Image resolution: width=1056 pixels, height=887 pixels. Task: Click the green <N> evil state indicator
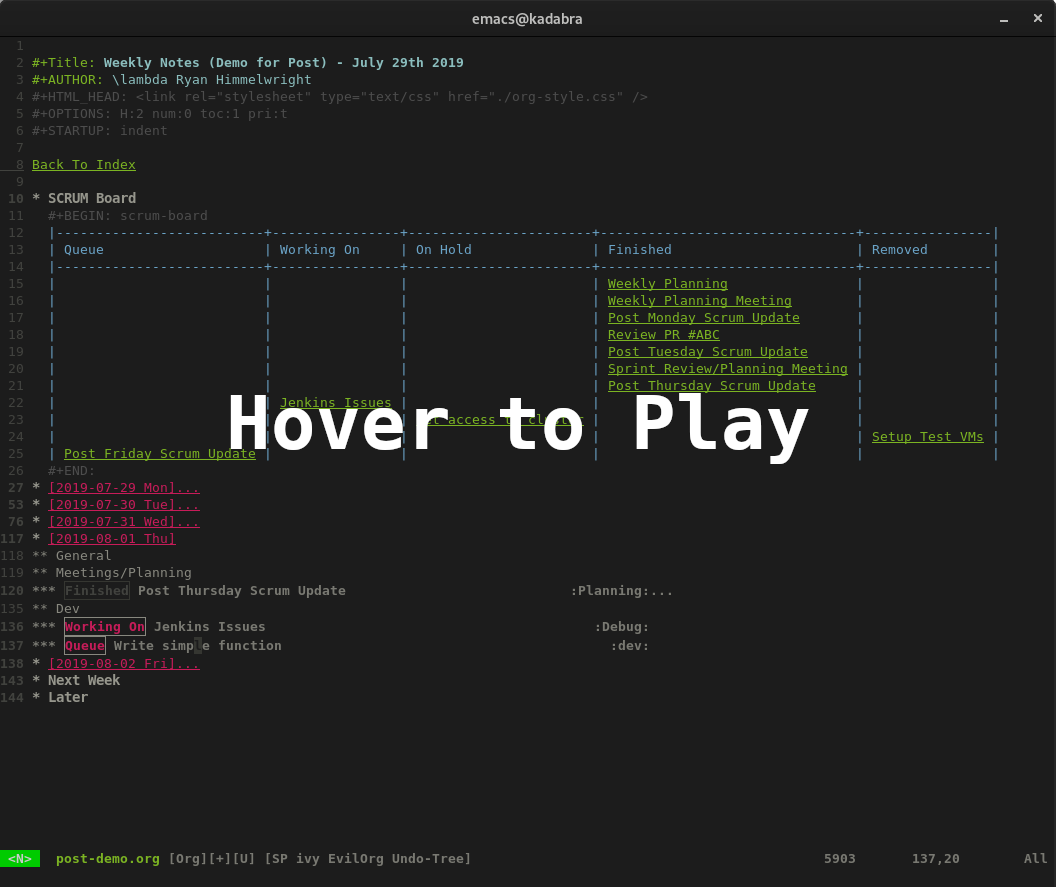pos(19,858)
